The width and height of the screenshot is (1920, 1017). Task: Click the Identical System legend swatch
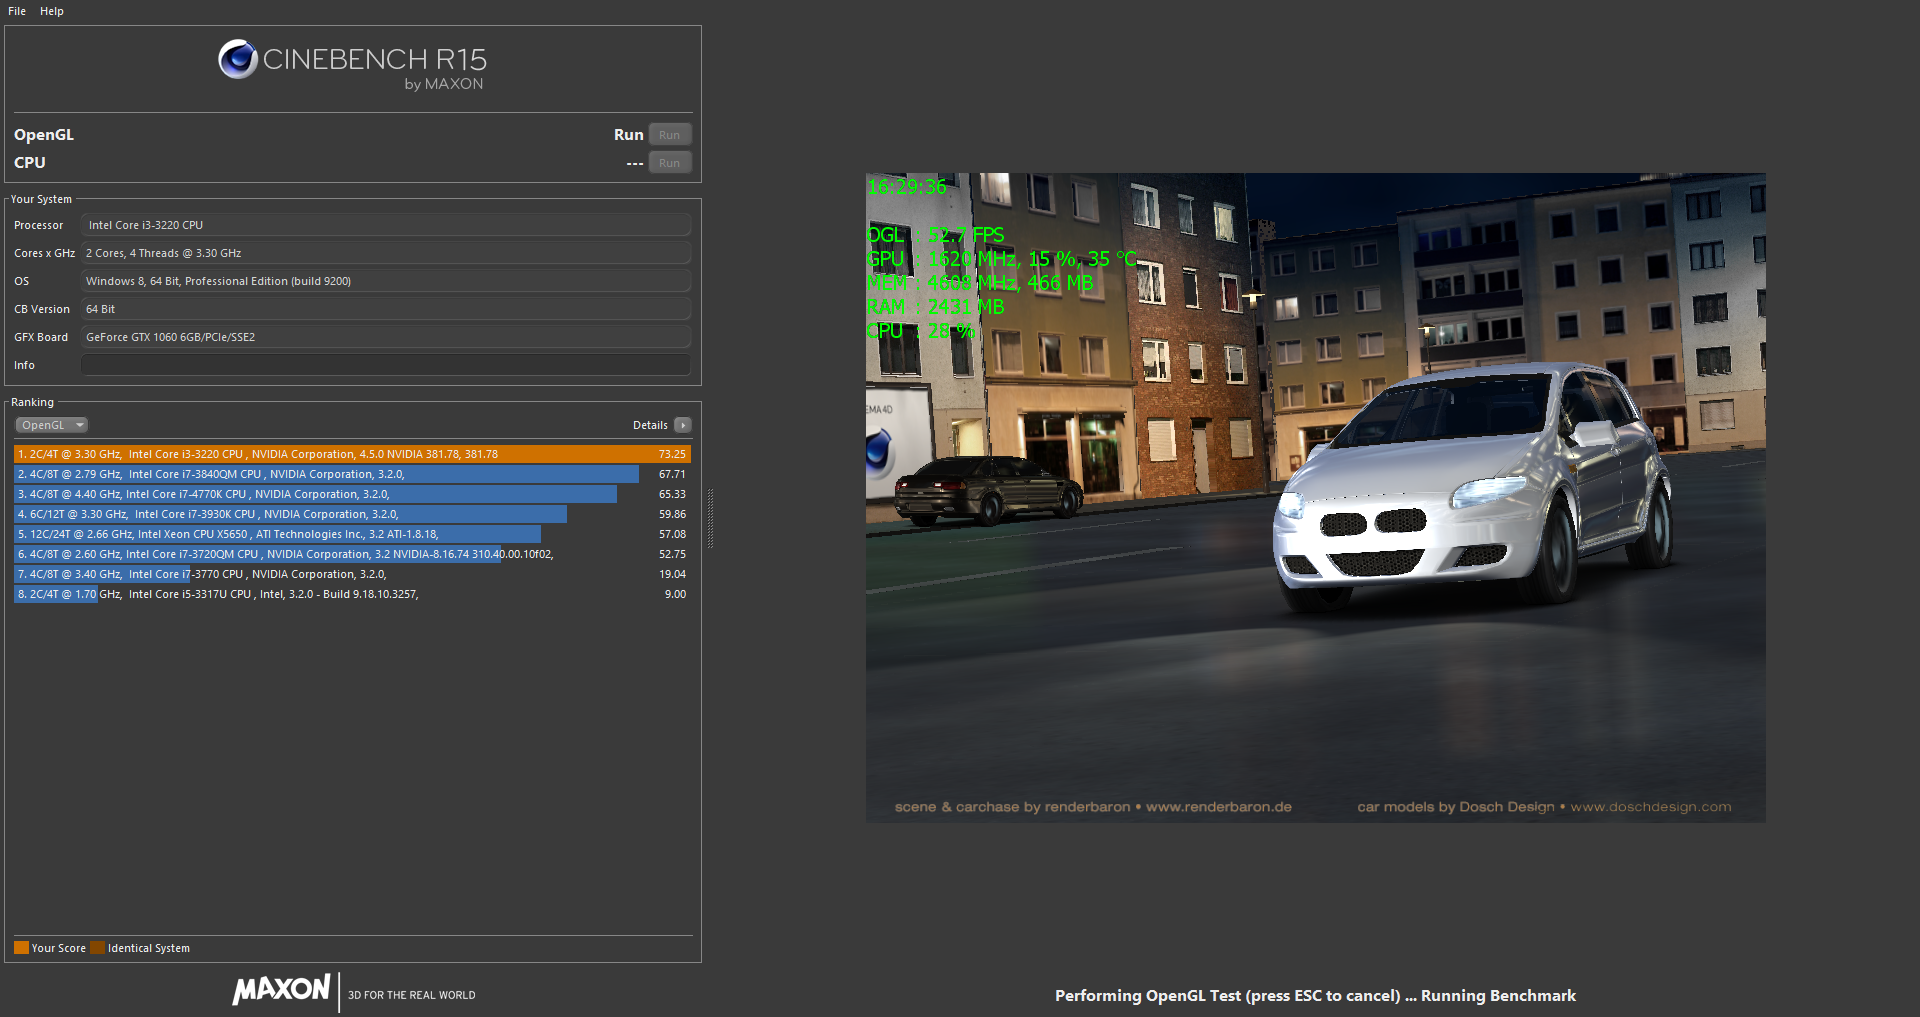coord(97,948)
